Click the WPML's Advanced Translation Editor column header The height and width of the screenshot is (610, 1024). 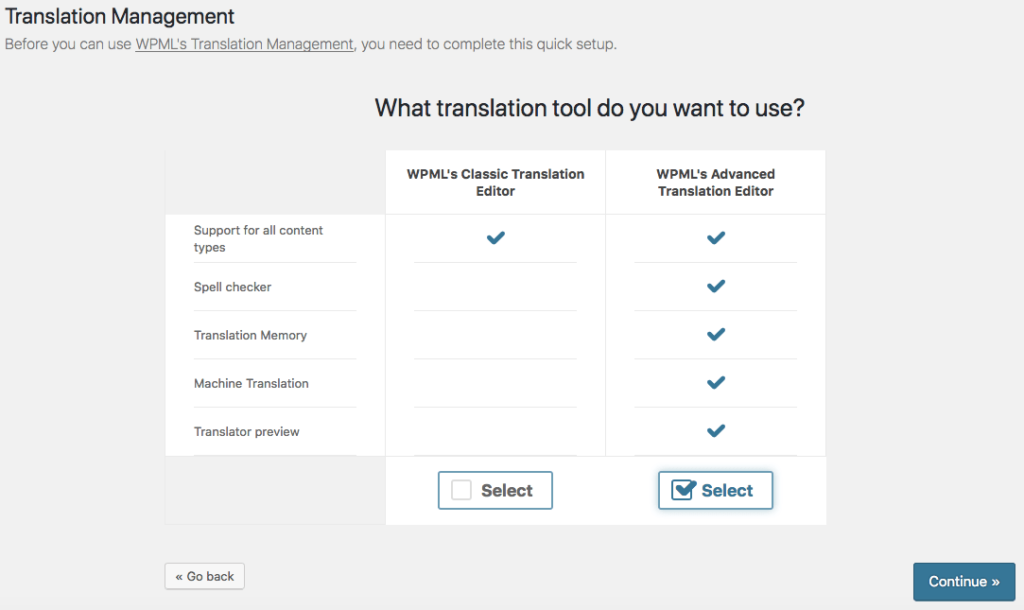point(715,182)
